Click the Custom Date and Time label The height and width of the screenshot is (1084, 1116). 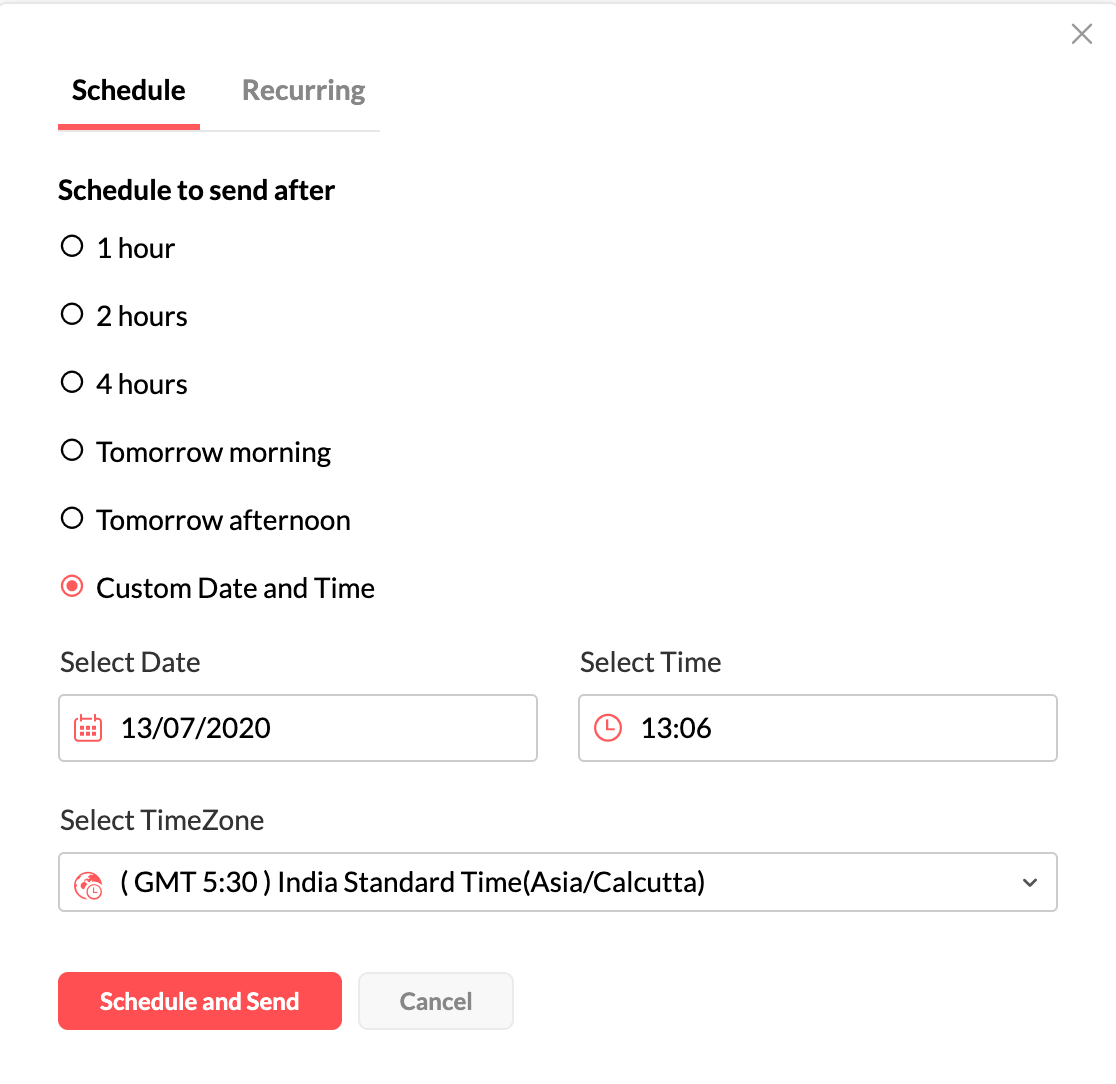click(x=236, y=588)
